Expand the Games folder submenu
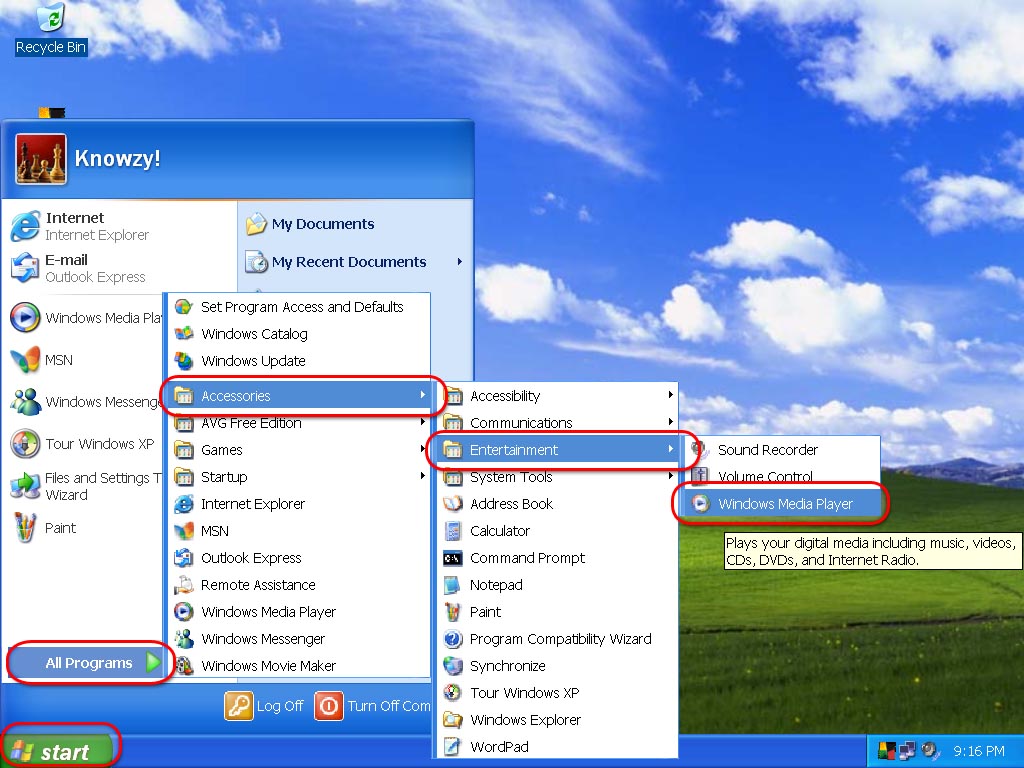 coord(299,450)
